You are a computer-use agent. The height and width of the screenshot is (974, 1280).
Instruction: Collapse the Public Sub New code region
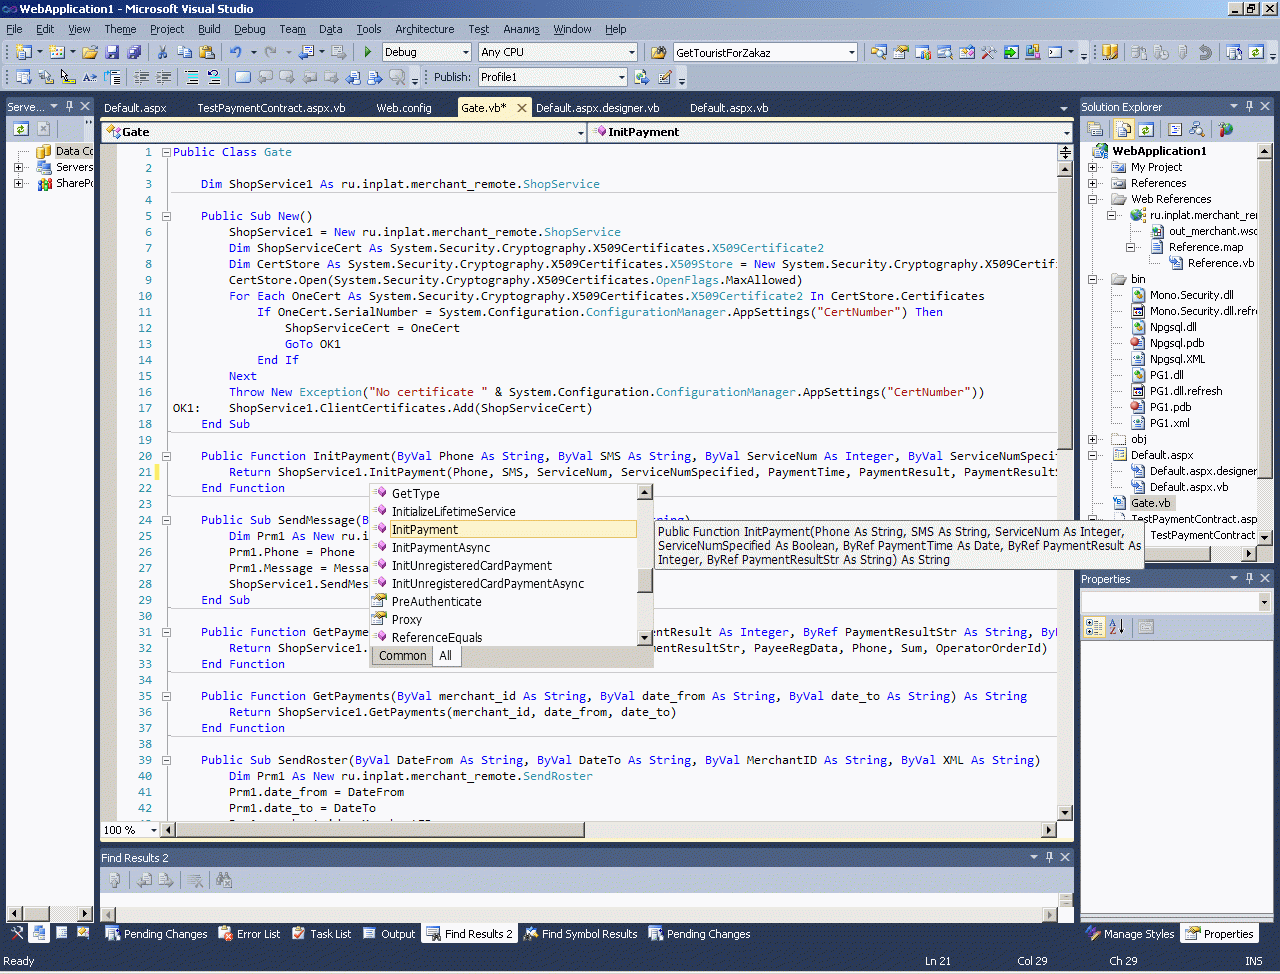tap(167, 216)
